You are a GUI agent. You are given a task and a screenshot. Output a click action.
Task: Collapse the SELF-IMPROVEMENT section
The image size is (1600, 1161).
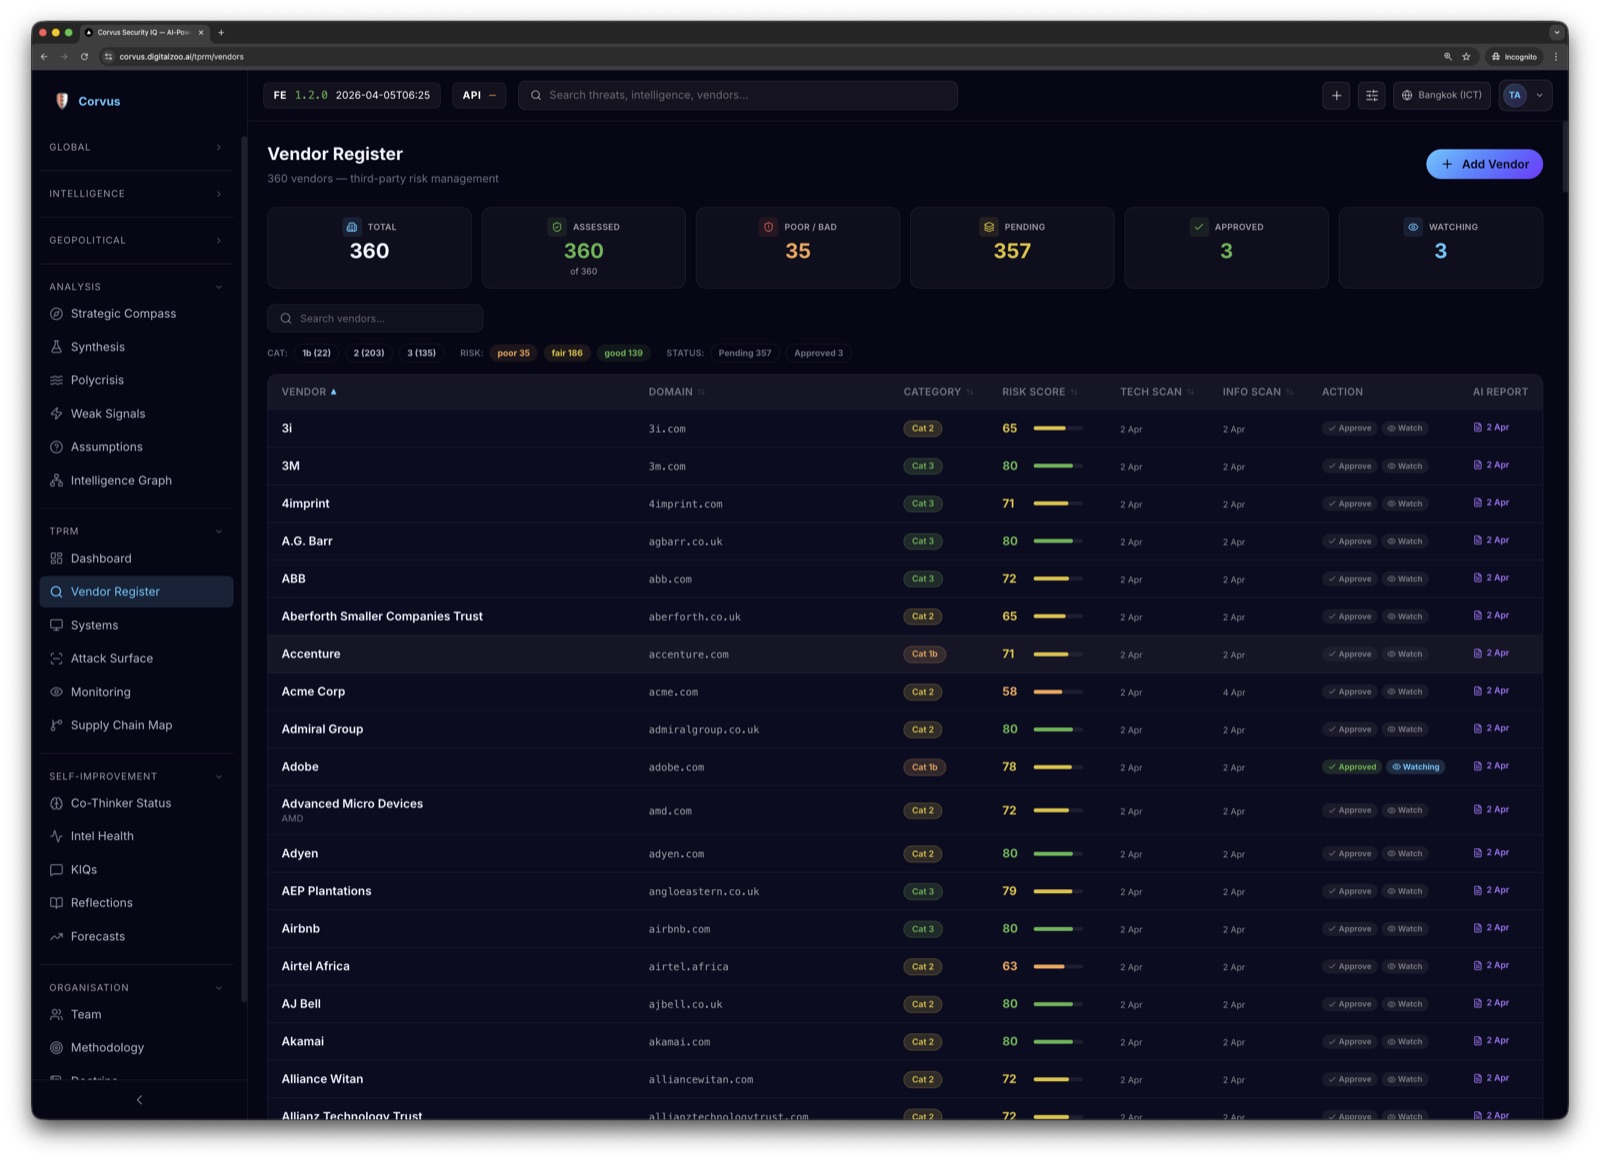coord(136,776)
